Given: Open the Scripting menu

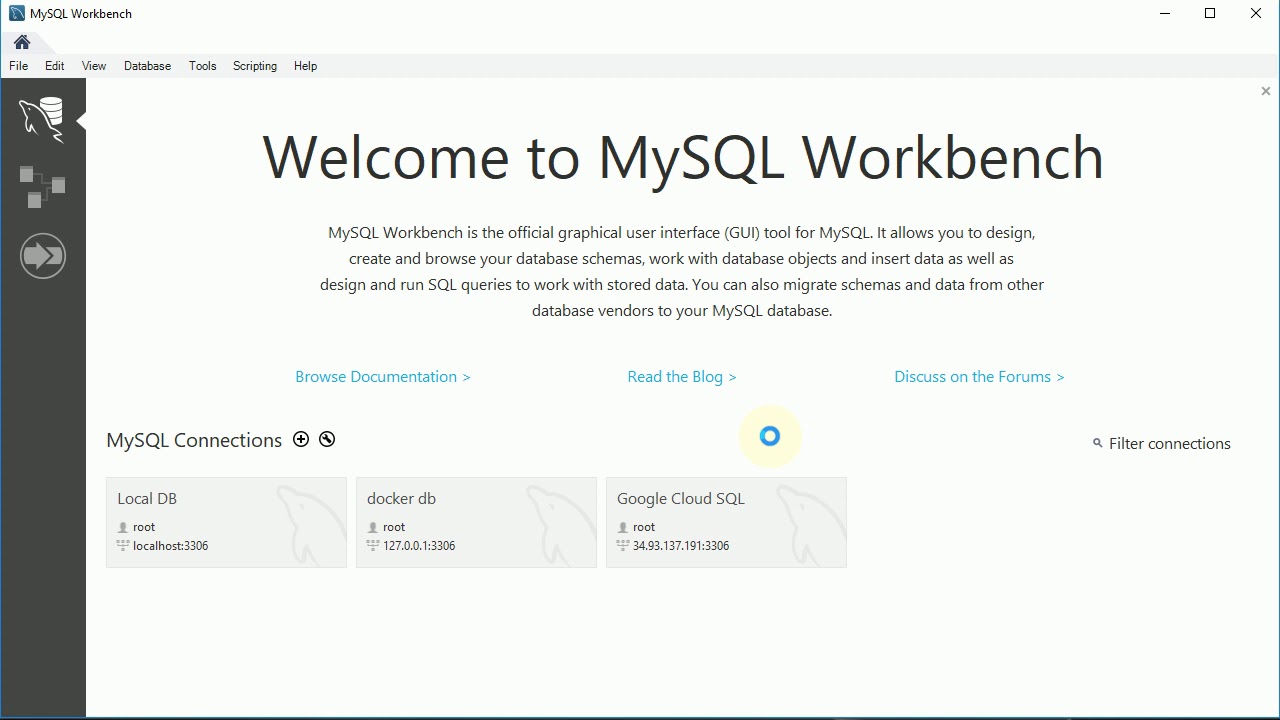Looking at the screenshot, I should point(255,66).
